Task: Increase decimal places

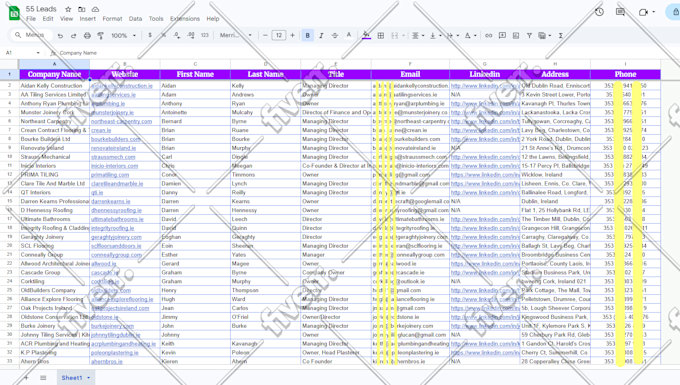Action: [191, 35]
